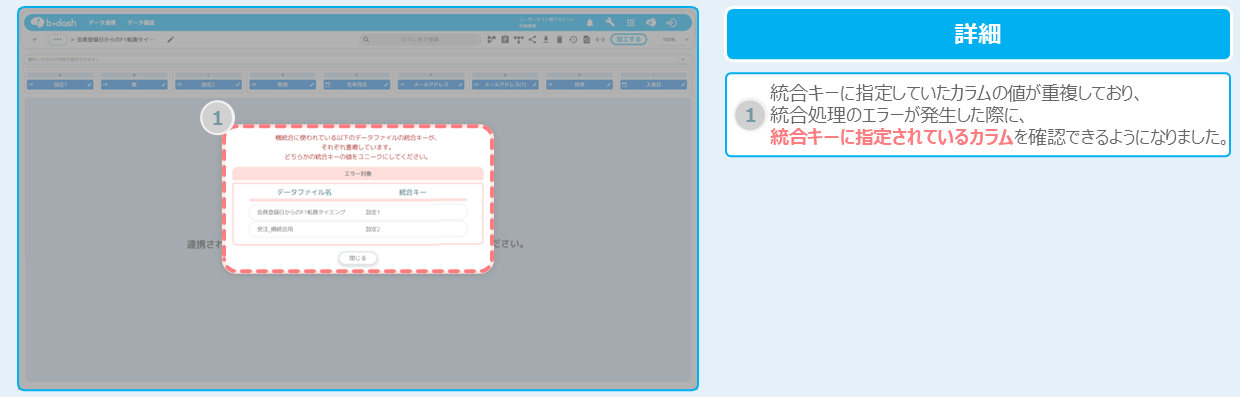Select the 住所 column header

click(579, 84)
